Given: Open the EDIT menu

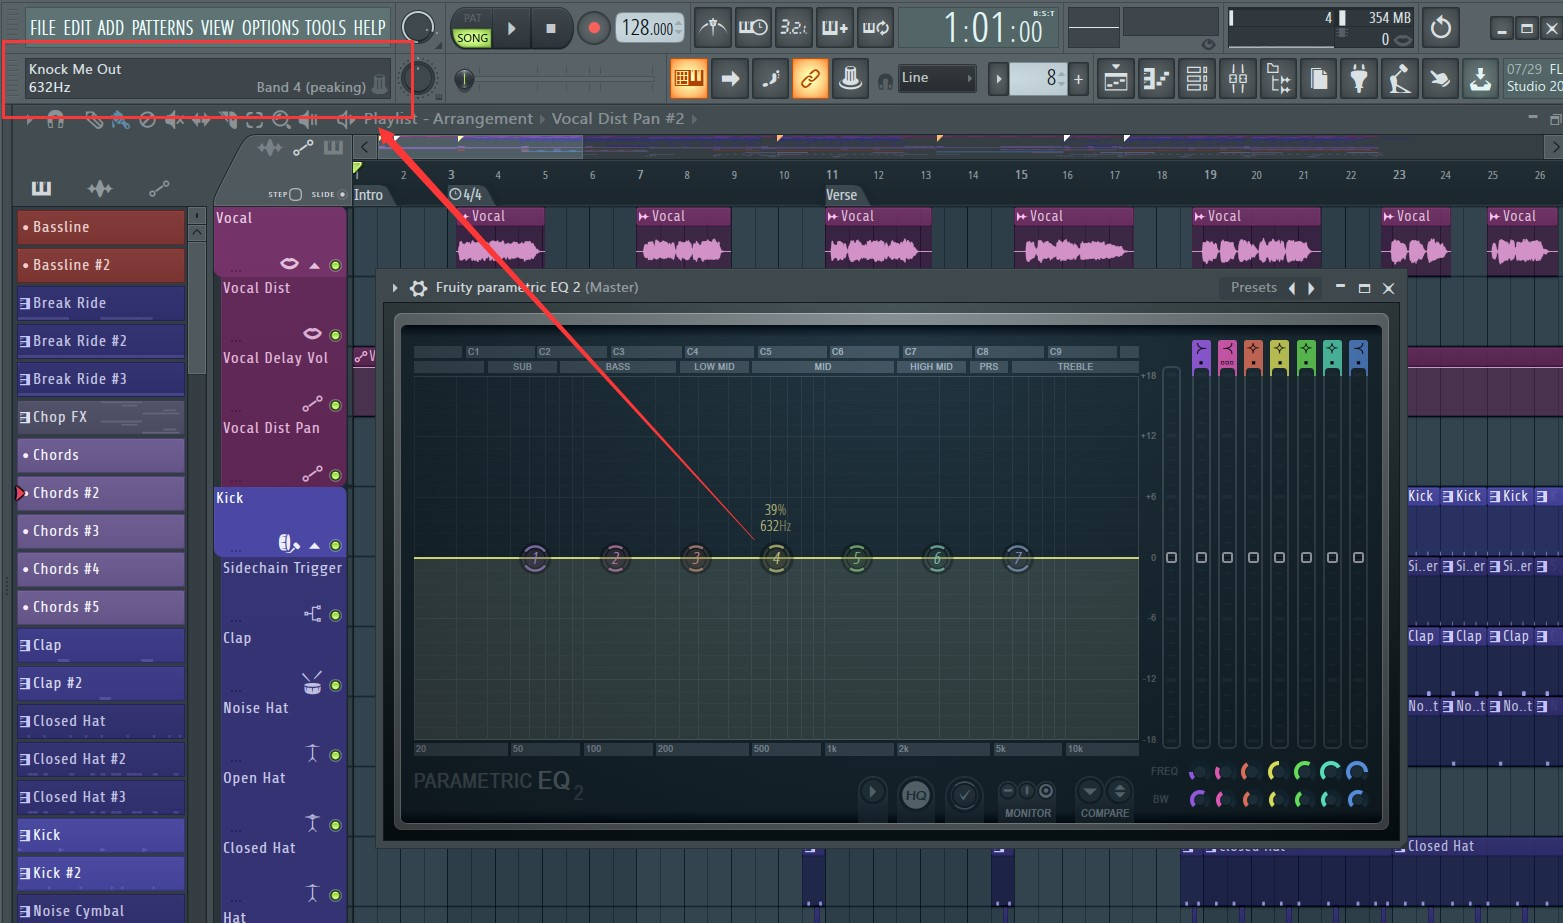Looking at the screenshot, I should click(77, 28).
